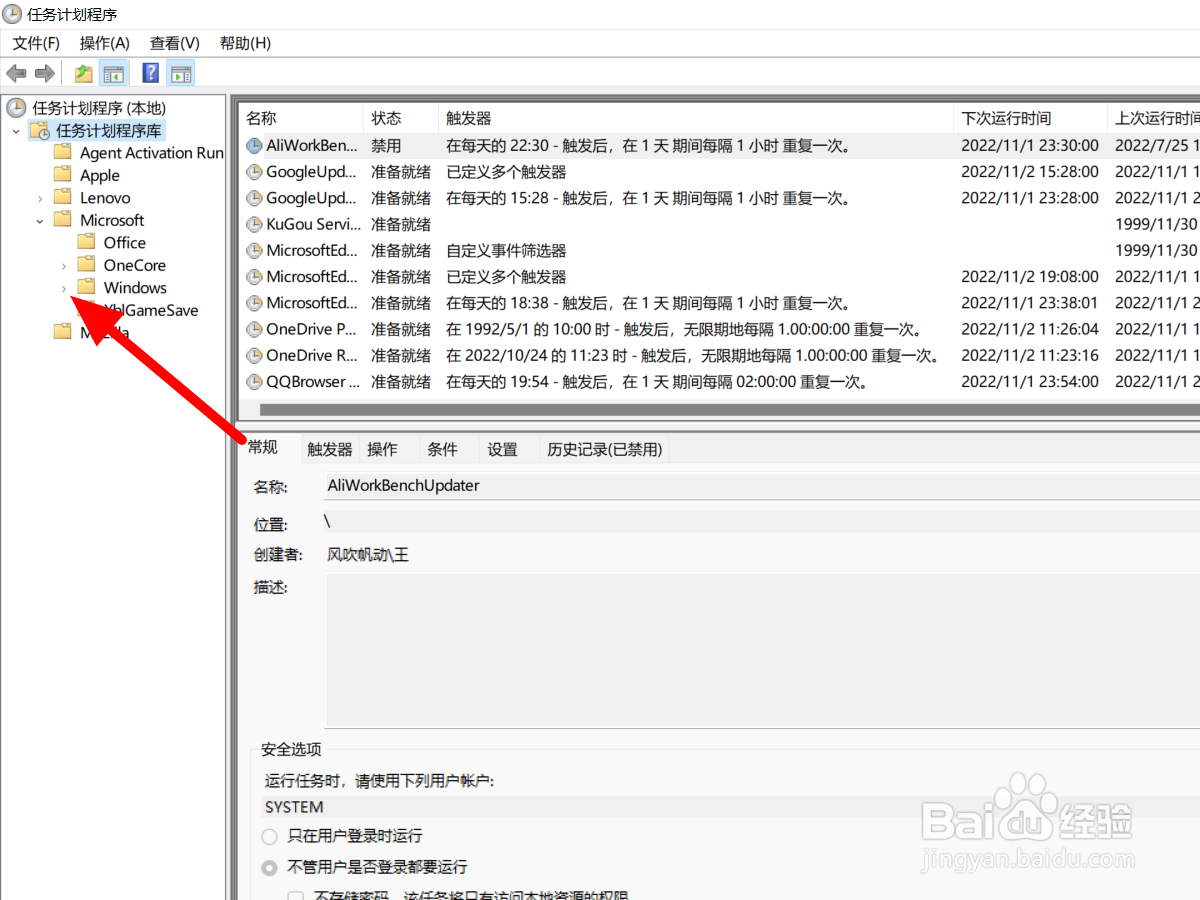The image size is (1200, 900).
Task: Click the clock icon of OneDrive P task
Action: [255, 329]
